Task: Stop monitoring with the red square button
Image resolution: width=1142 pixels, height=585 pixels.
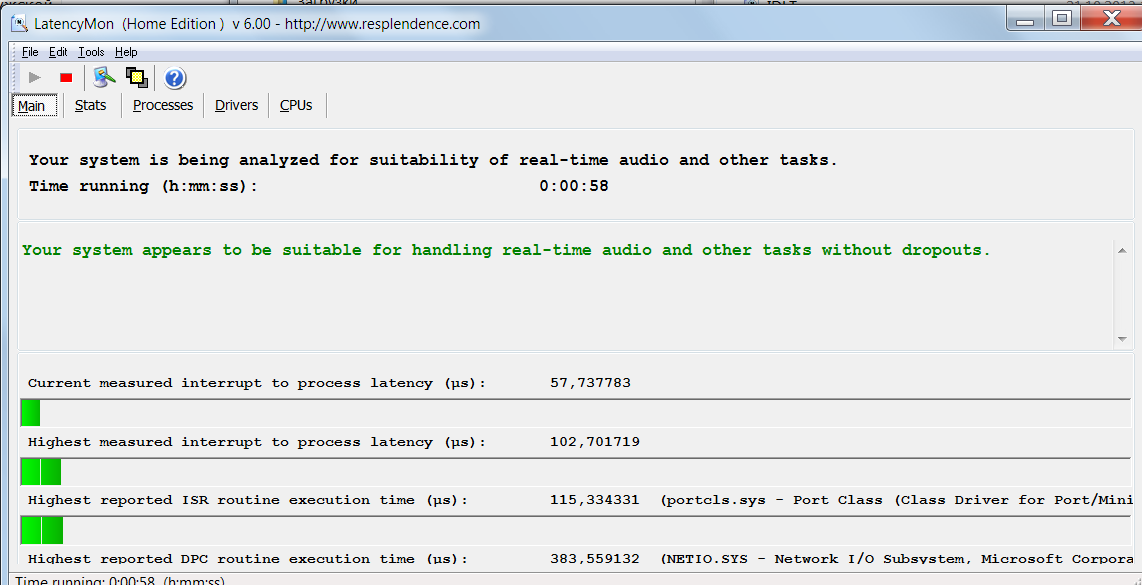Action: [x=66, y=77]
